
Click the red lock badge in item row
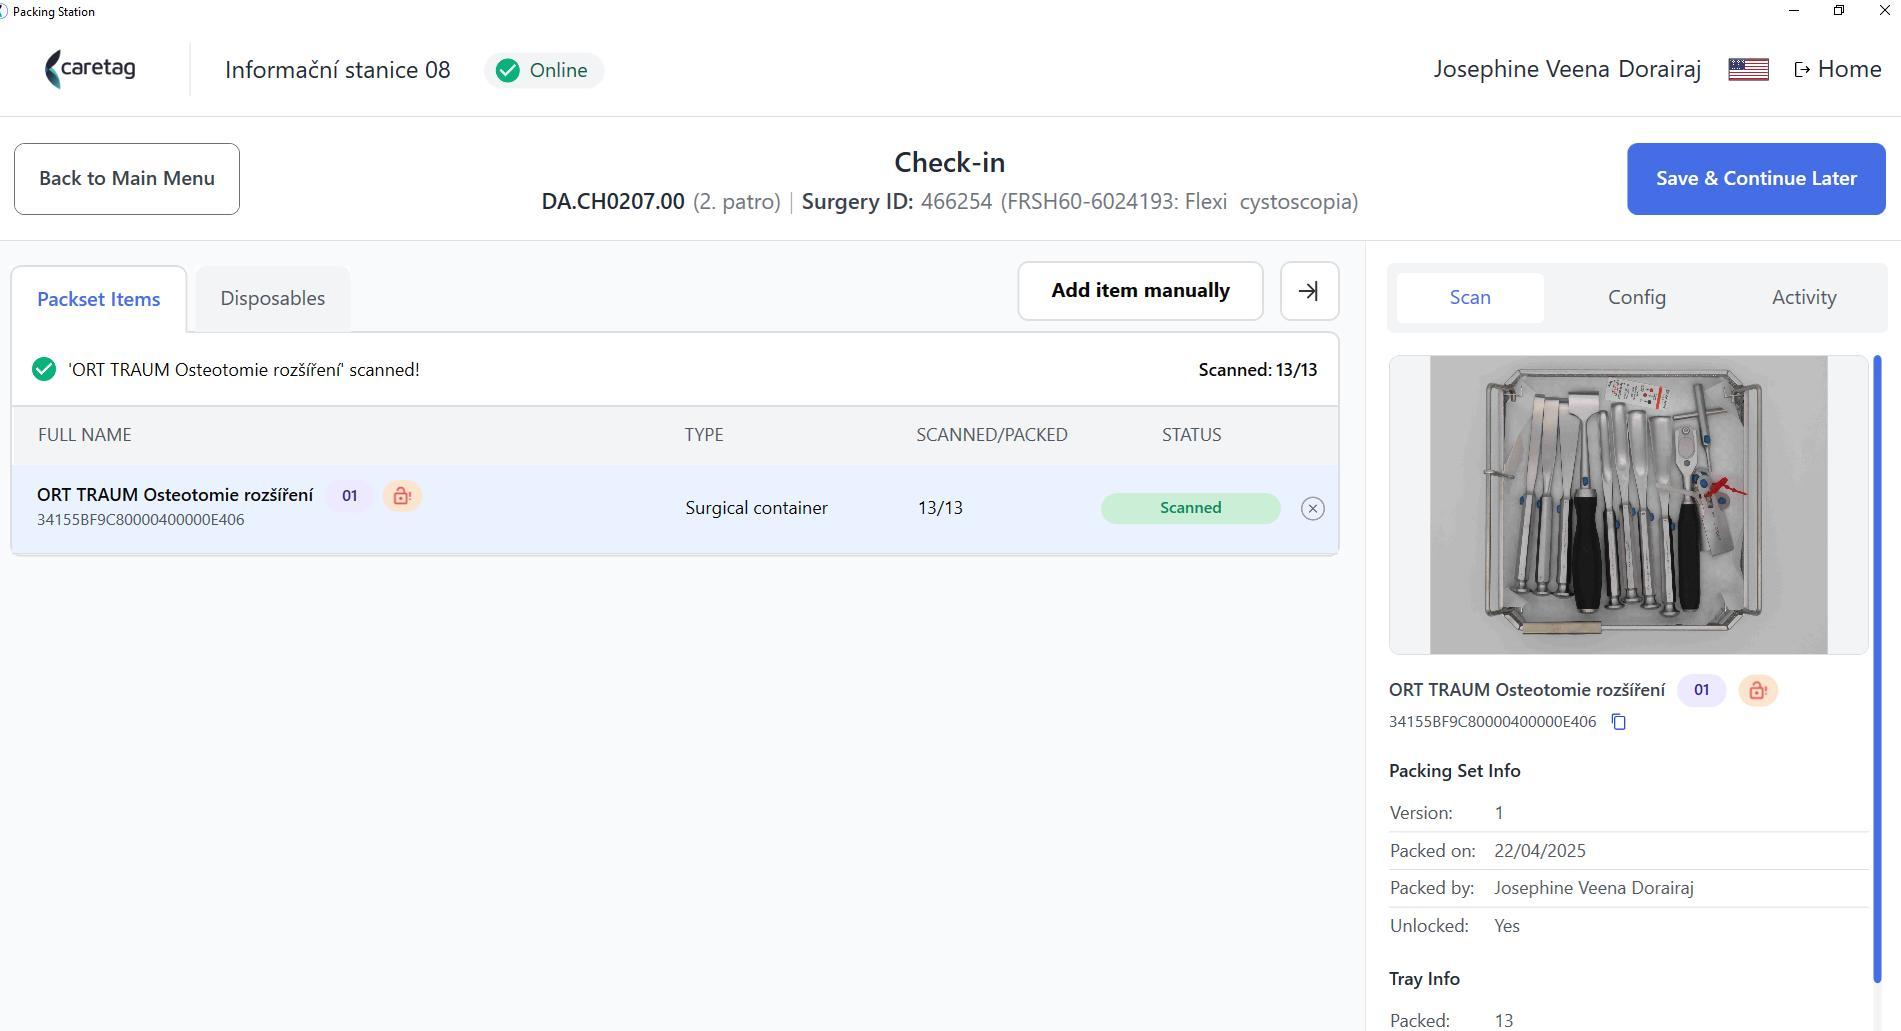point(402,496)
